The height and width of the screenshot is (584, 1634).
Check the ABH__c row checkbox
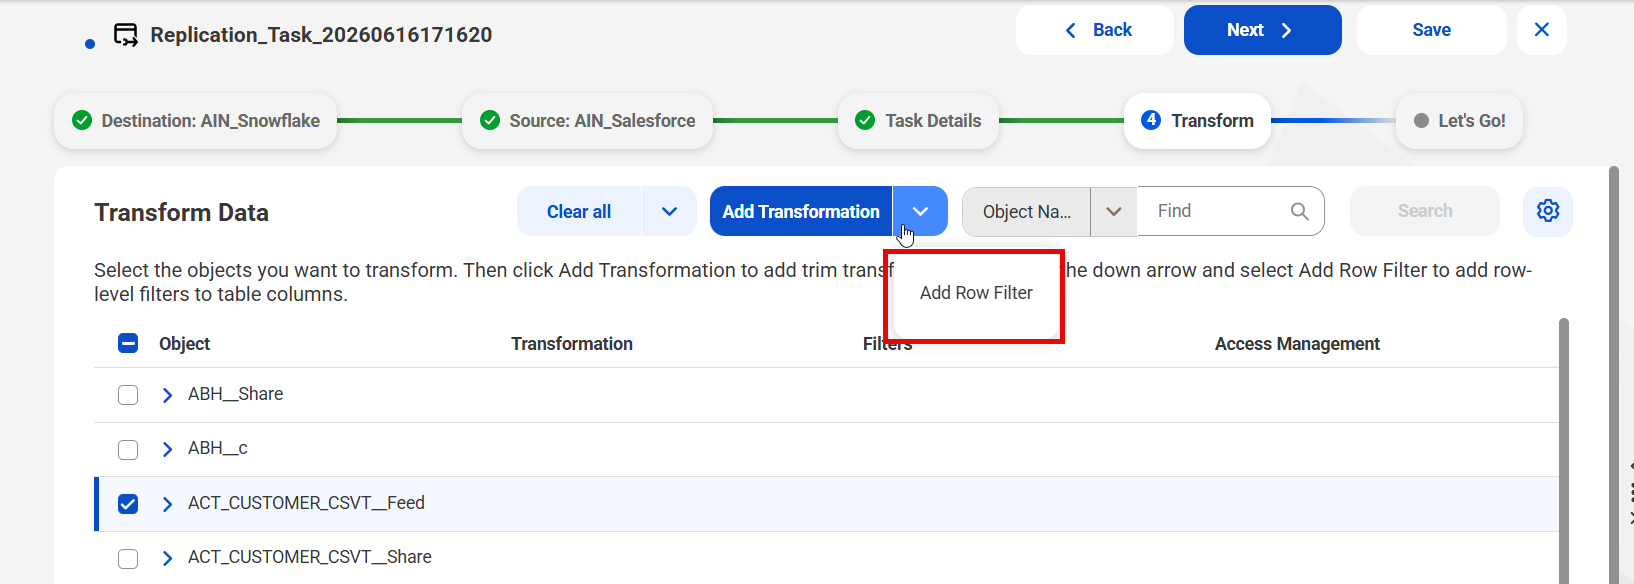click(x=128, y=449)
